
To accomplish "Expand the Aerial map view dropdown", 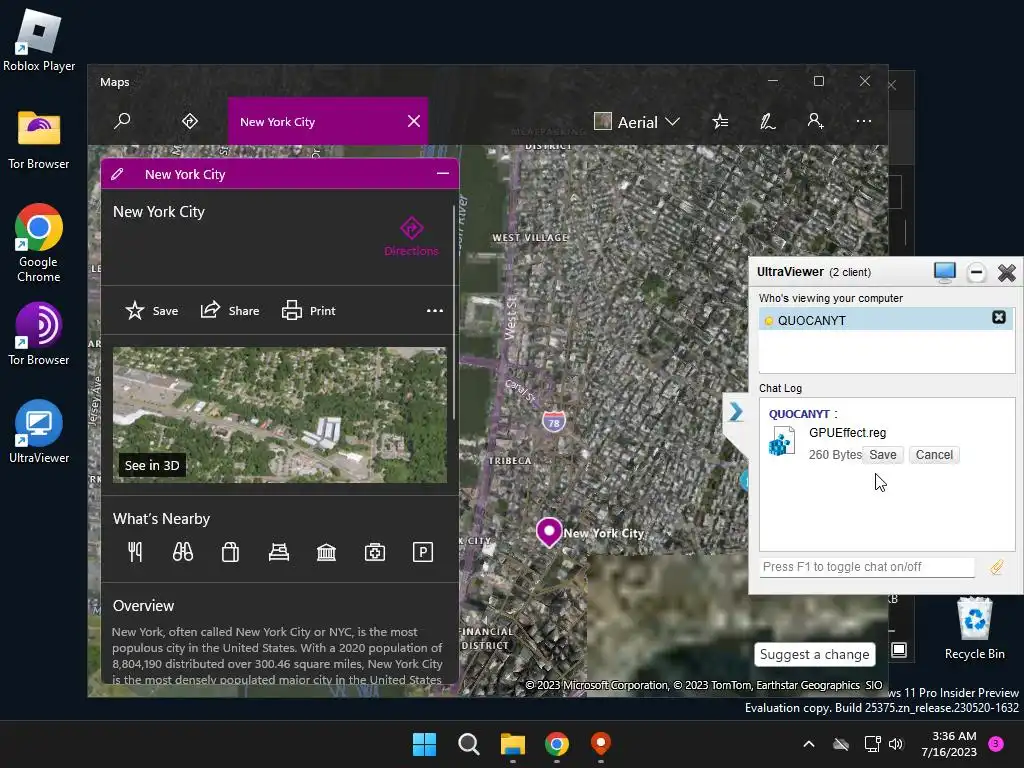I will coord(638,122).
